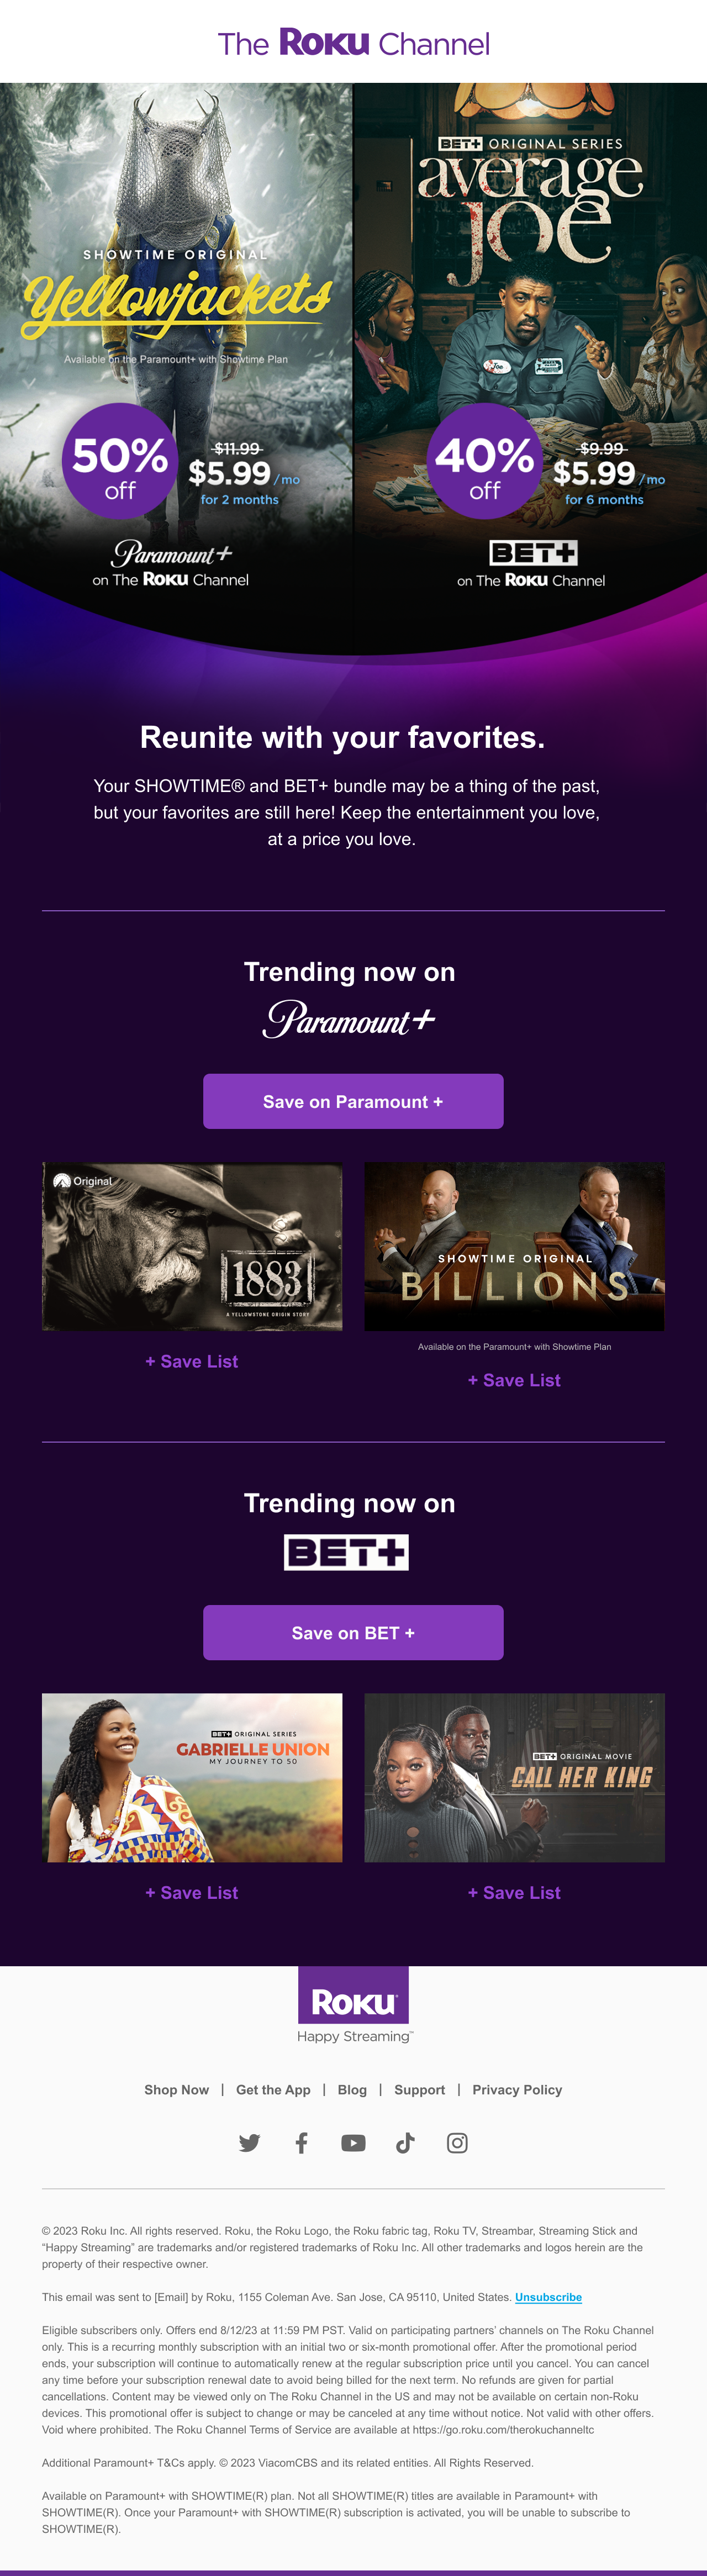Click Save on BET + button

click(353, 1632)
